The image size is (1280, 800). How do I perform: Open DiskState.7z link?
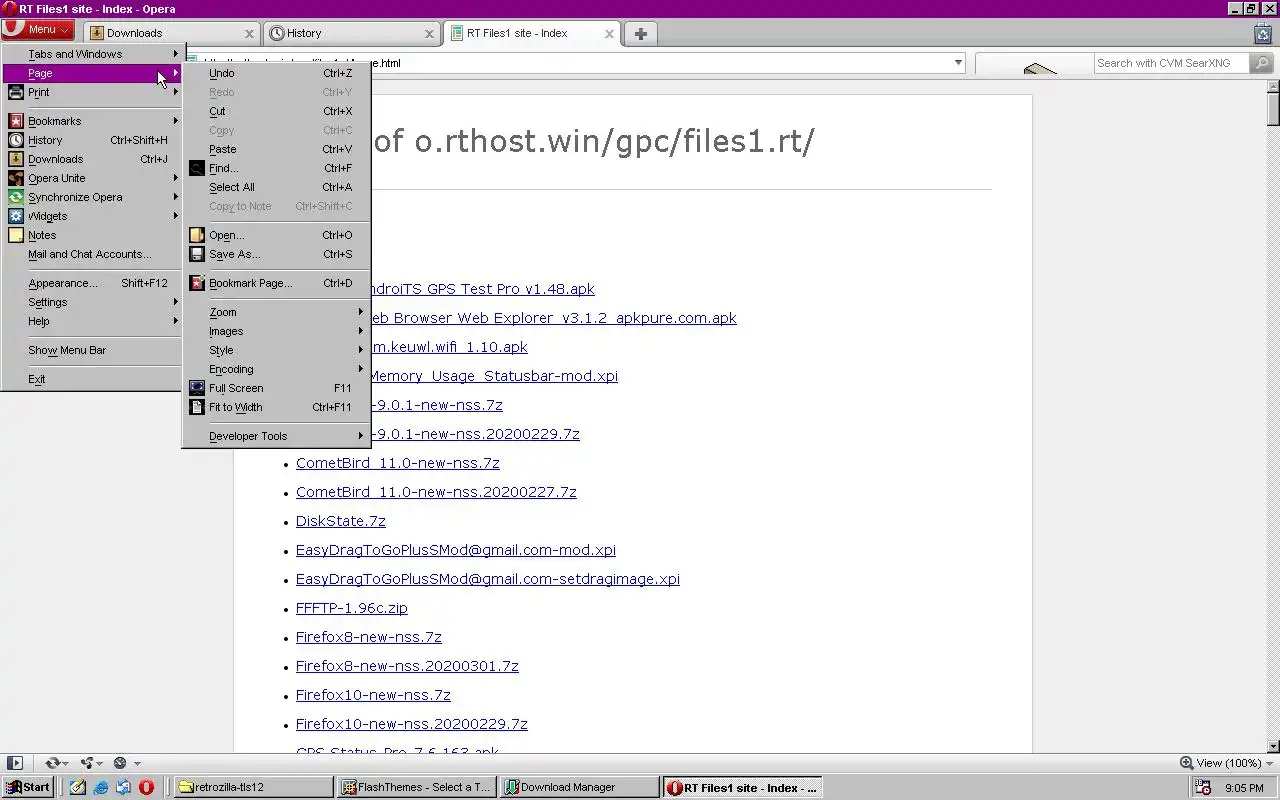point(341,521)
